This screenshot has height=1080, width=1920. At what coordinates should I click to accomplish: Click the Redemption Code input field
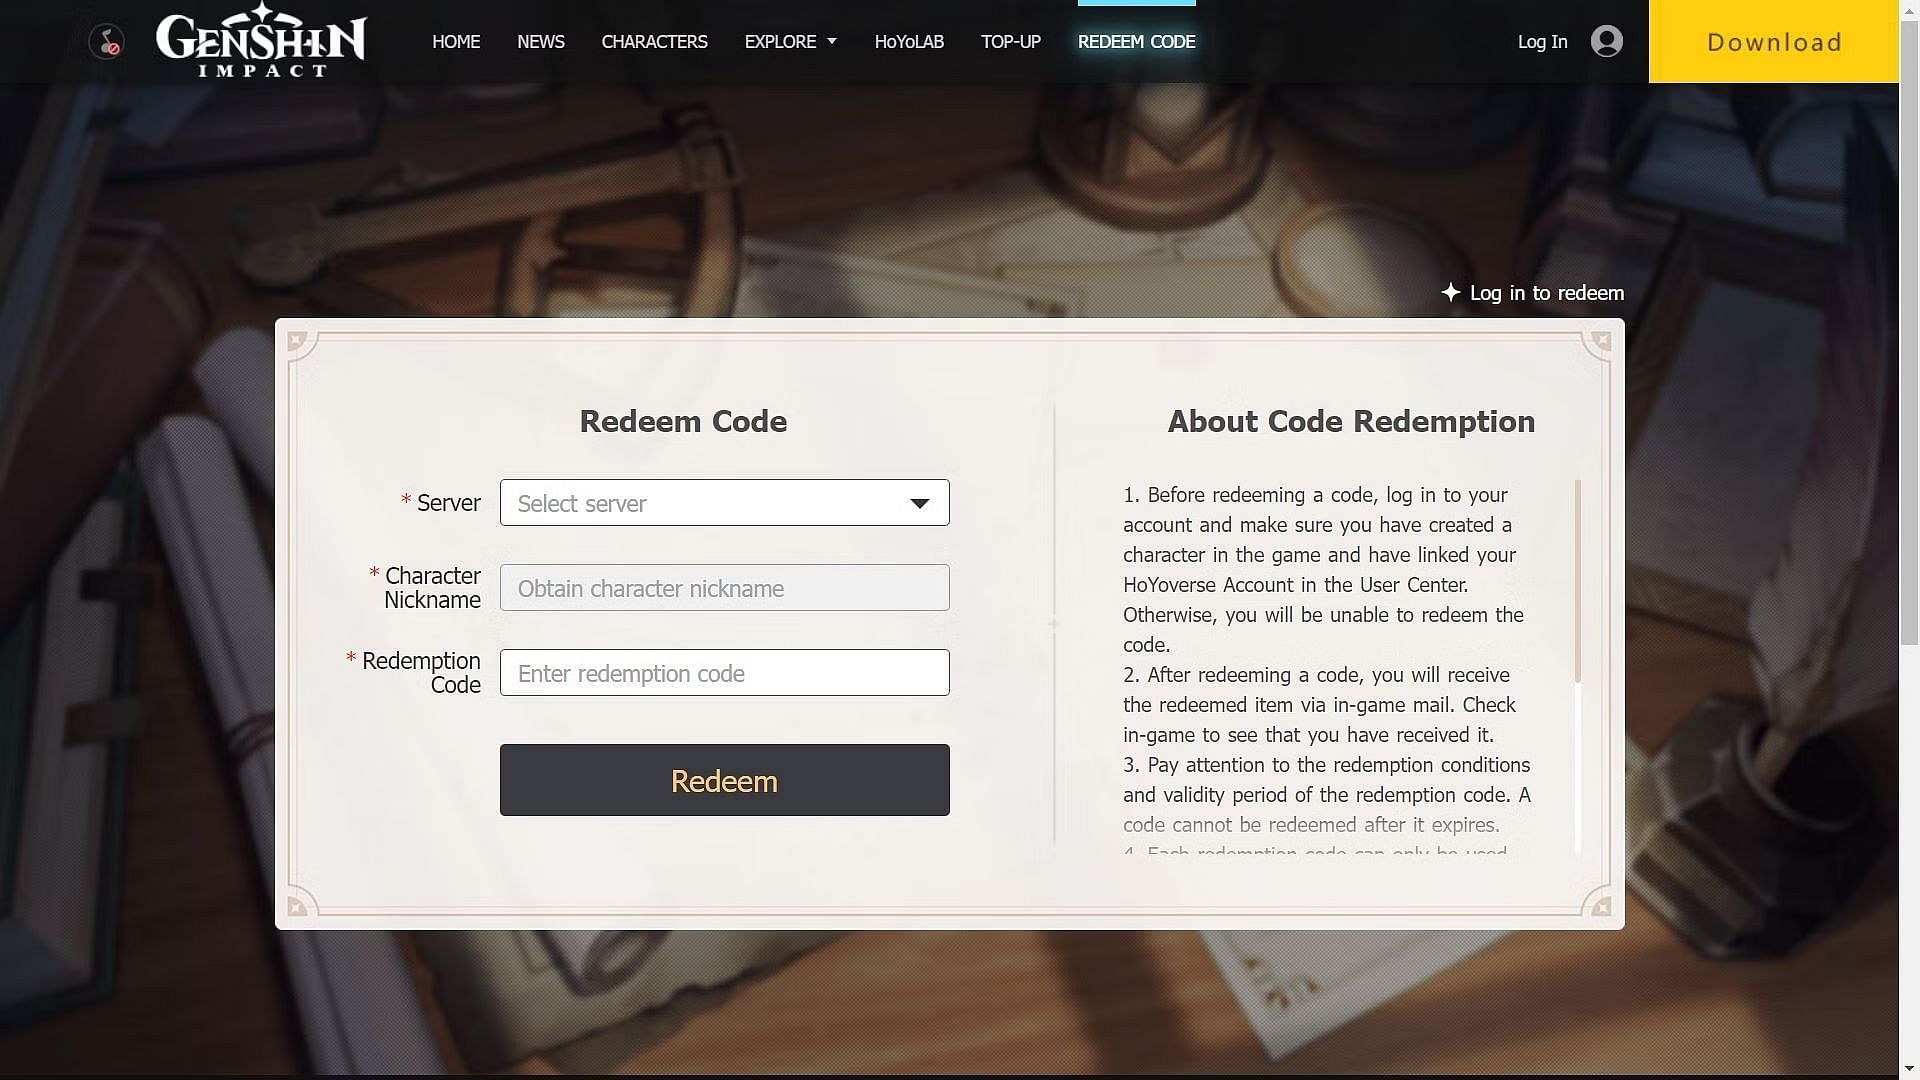(x=724, y=671)
